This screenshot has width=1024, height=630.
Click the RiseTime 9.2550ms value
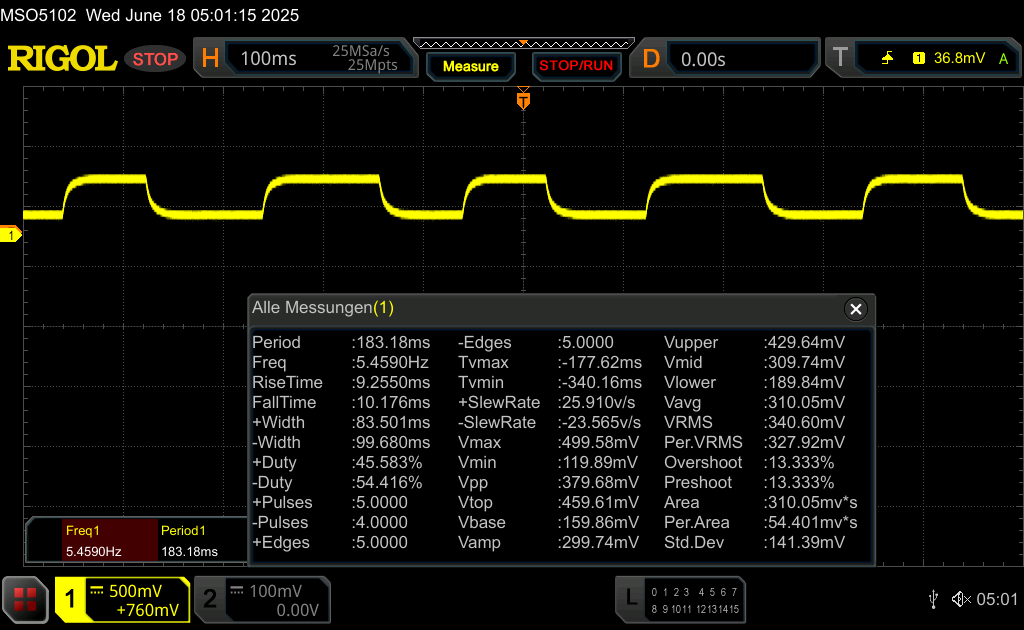click(x=392, y=383)
